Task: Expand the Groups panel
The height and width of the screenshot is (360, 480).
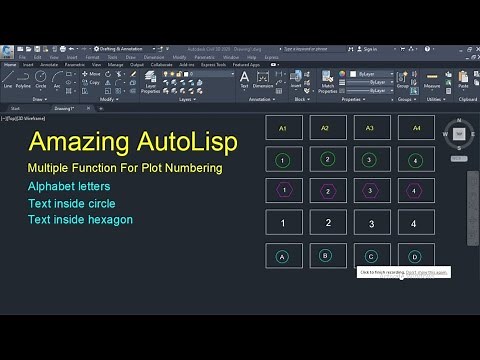Action: pos(407,99)
